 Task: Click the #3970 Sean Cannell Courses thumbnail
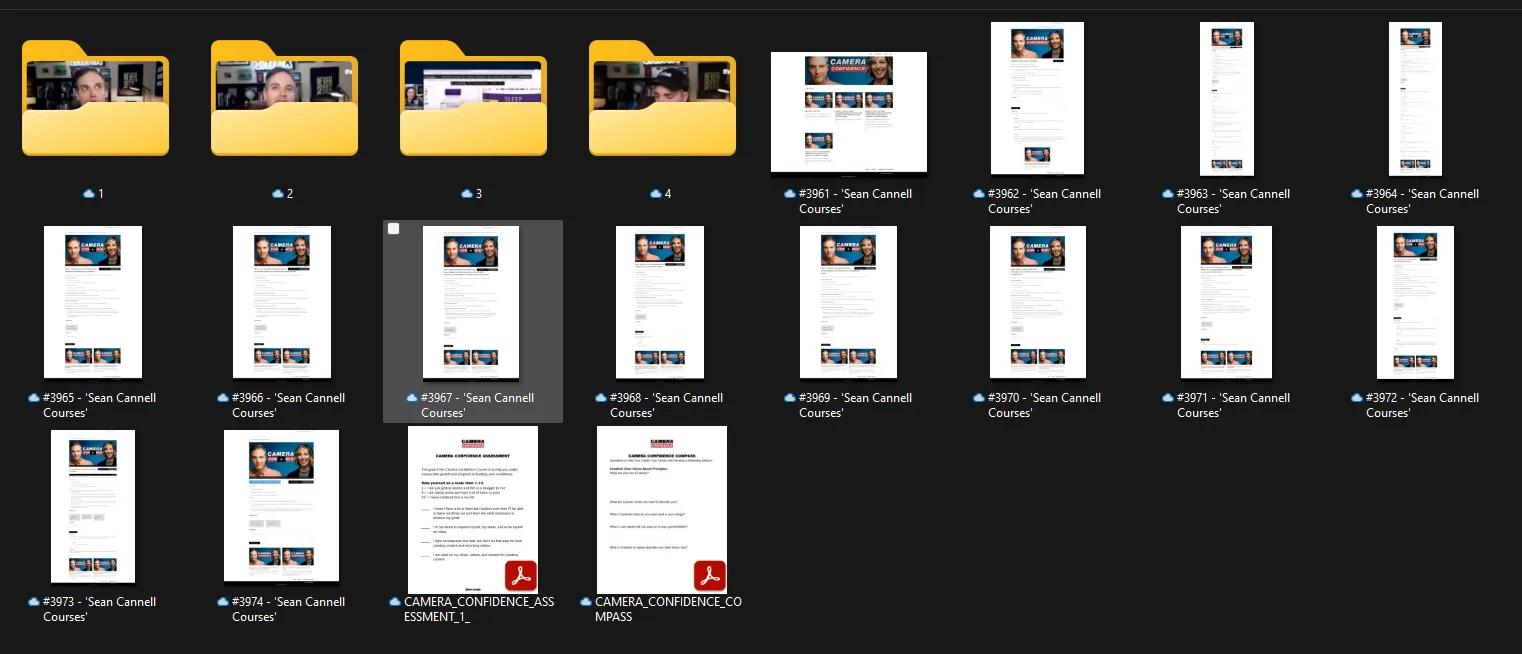[x=1038, y=302]
